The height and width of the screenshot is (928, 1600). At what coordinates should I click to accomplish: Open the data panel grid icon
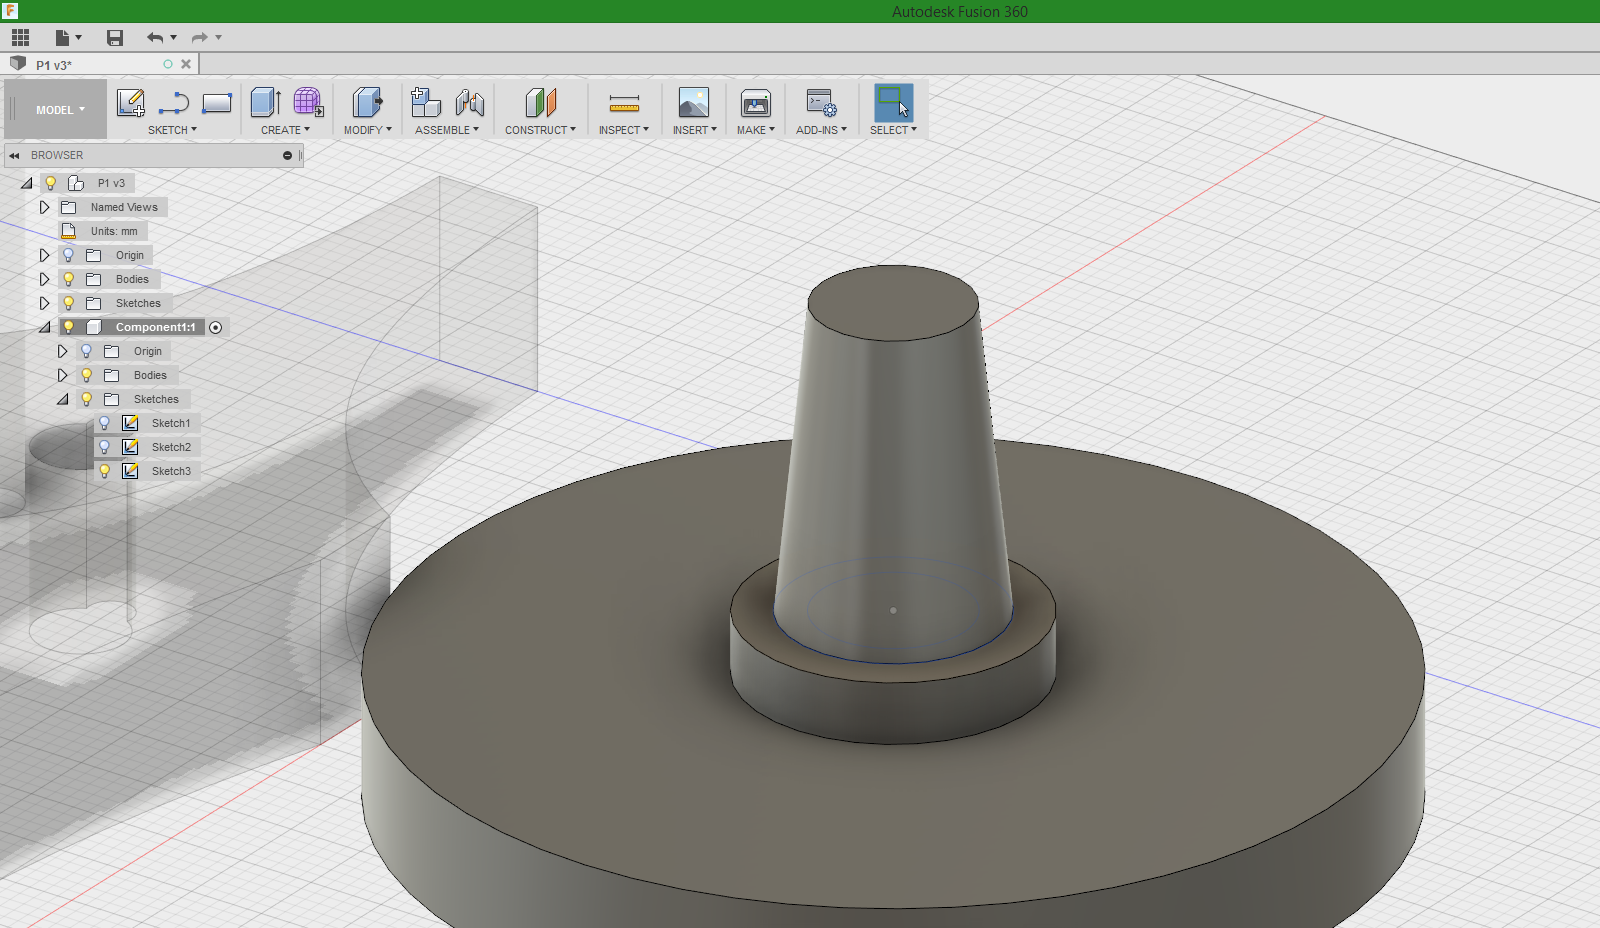[20, 38]
